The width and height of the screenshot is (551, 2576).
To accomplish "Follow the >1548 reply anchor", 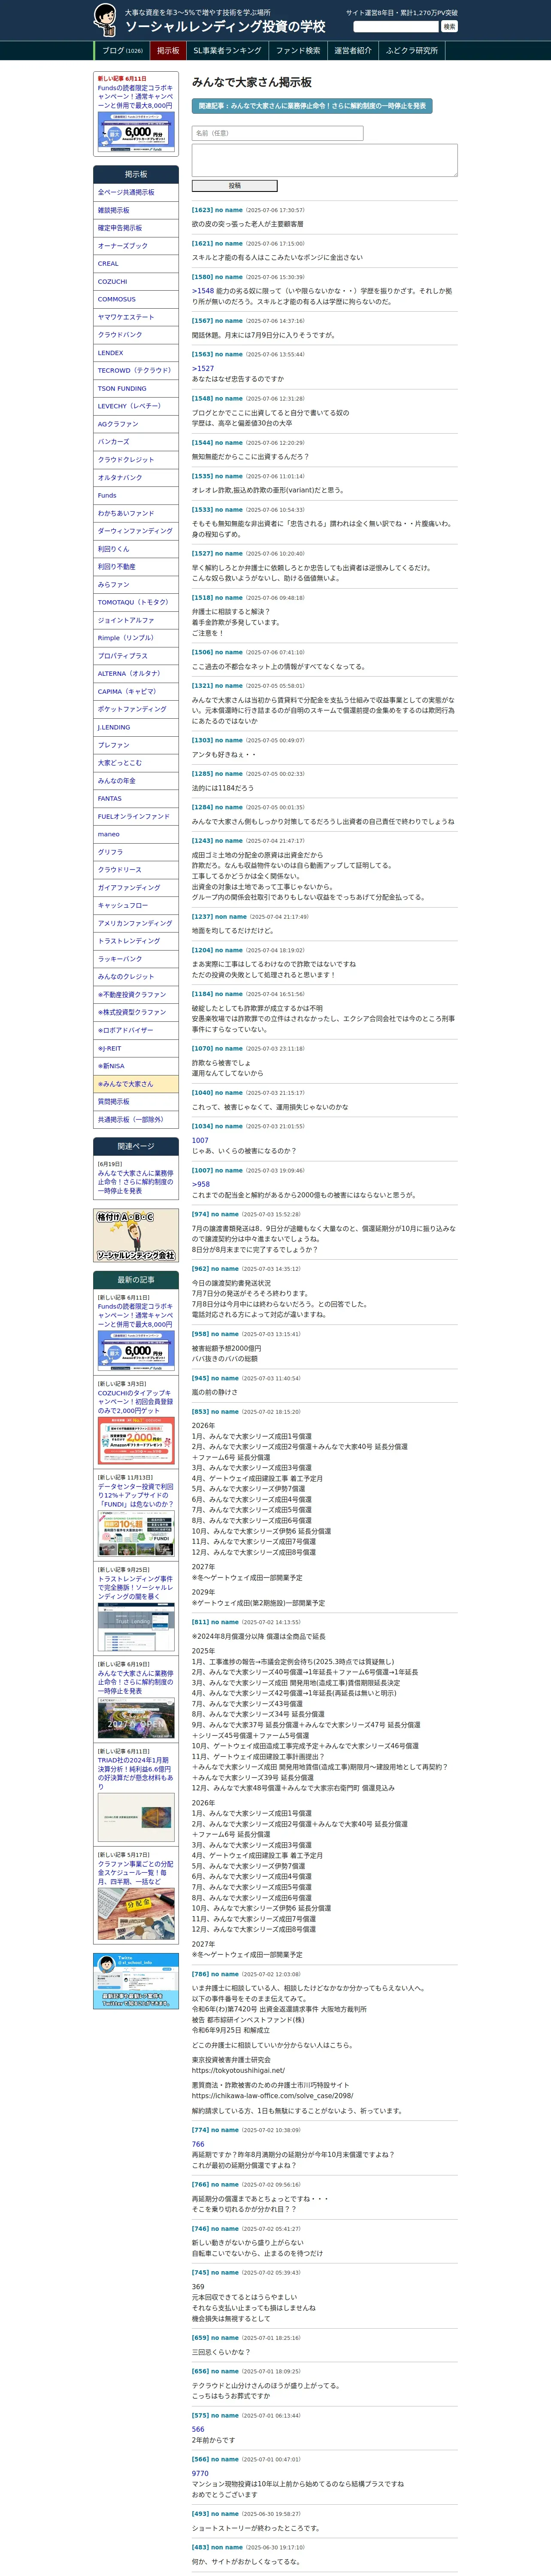I will pyautogui.click(x=203, y=291).
